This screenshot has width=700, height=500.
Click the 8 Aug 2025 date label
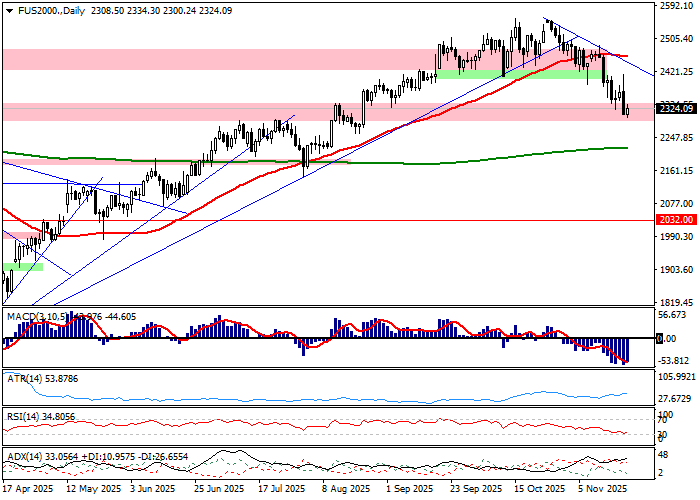[346, 490]
